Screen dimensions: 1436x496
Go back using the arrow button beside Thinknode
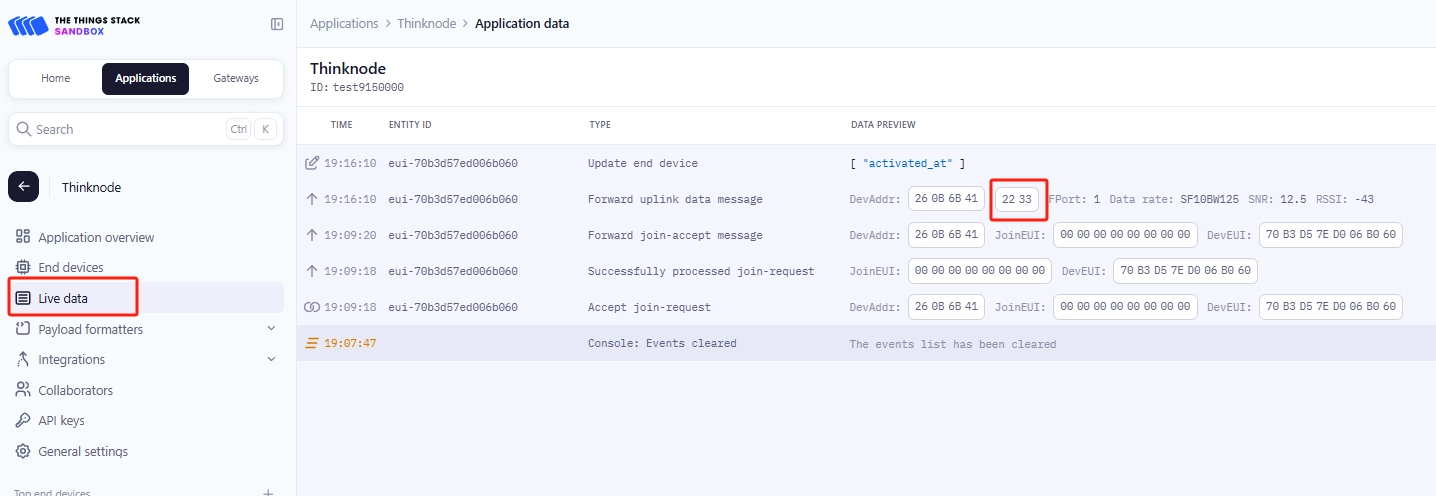coord(23,187)
